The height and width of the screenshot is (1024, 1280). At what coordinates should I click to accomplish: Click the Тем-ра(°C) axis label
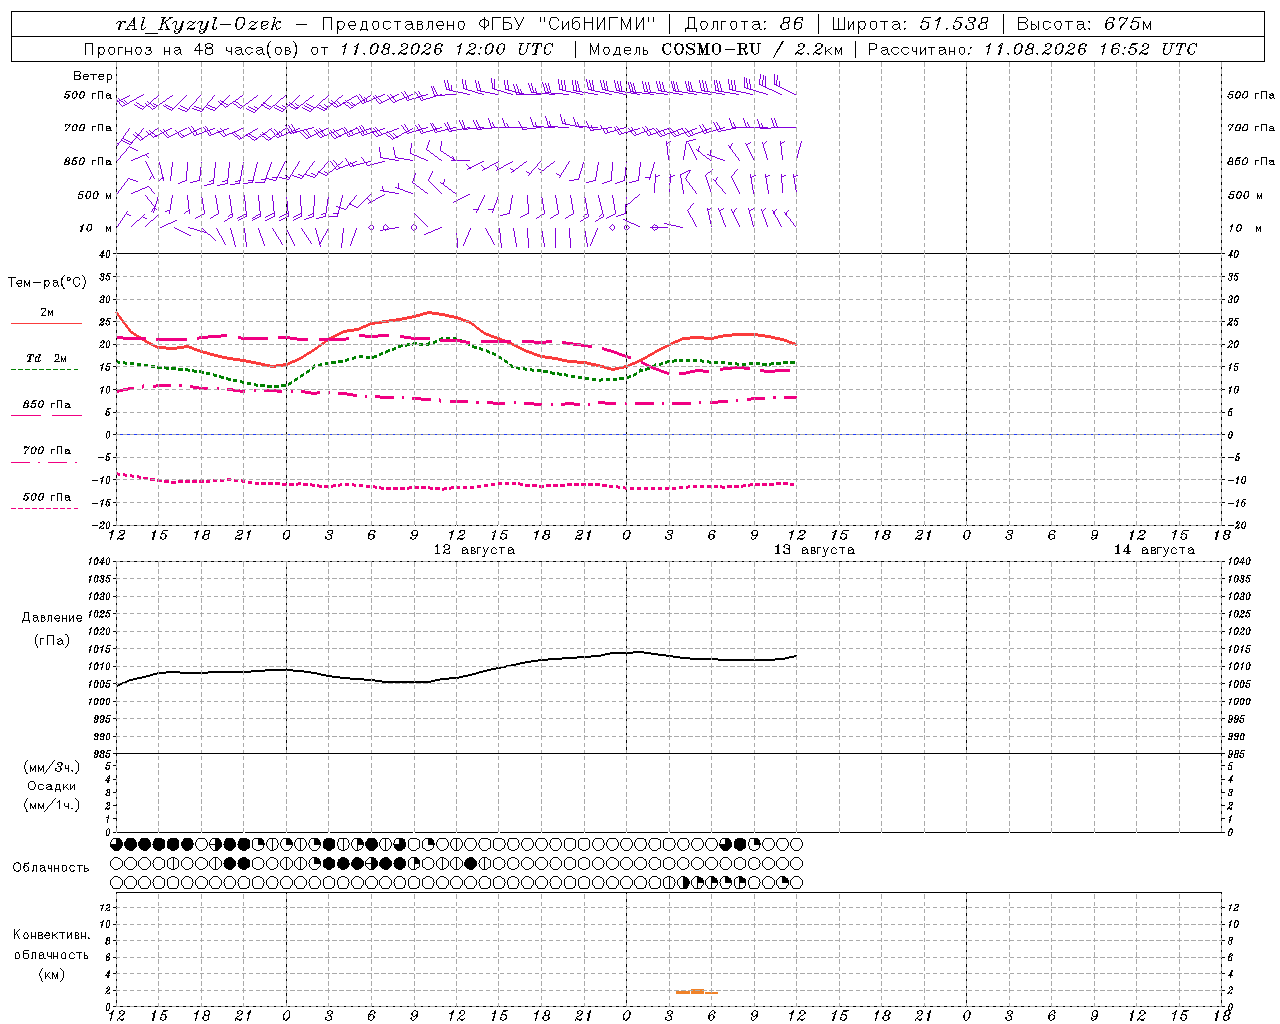[x=47, y=283]
